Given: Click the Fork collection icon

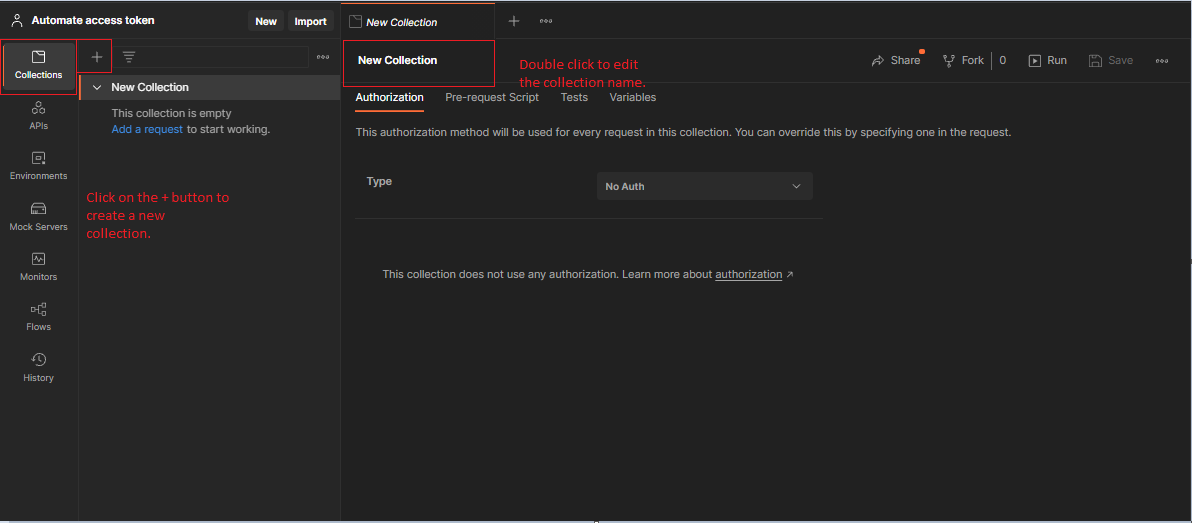Looking at the screenshot, I should tap(949, 61).
